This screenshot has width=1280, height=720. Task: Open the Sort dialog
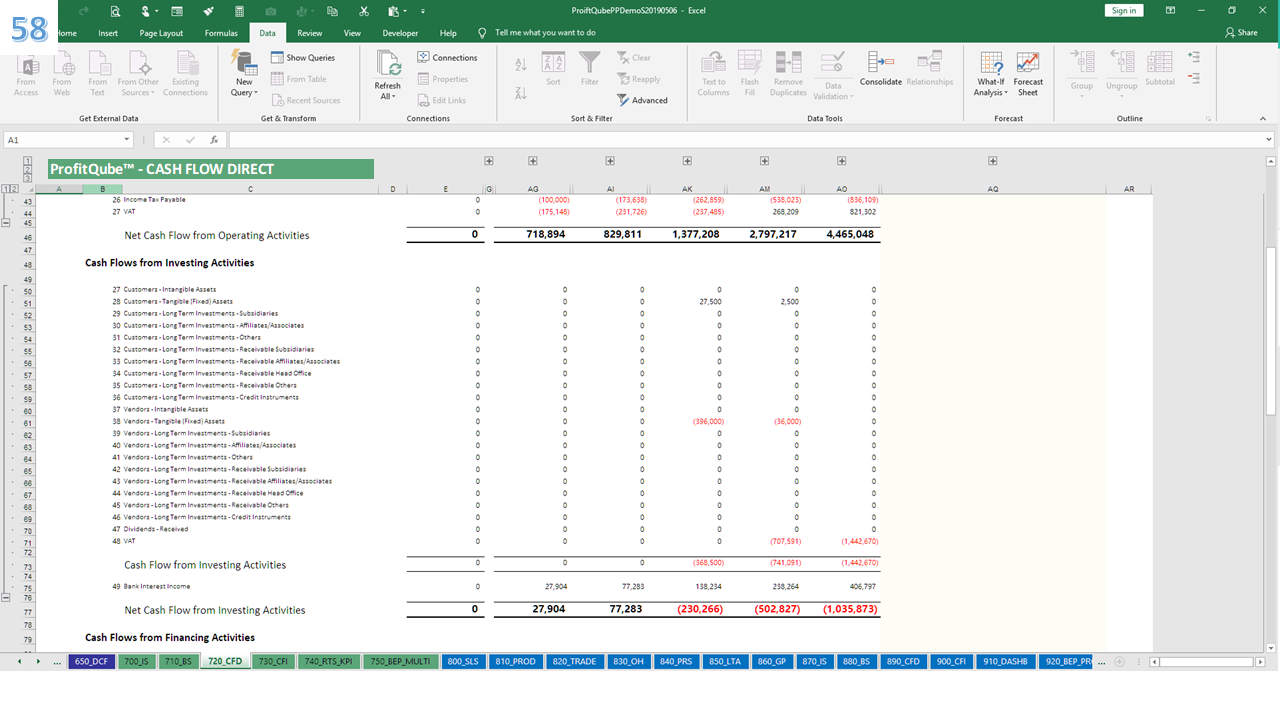point(553,70)
